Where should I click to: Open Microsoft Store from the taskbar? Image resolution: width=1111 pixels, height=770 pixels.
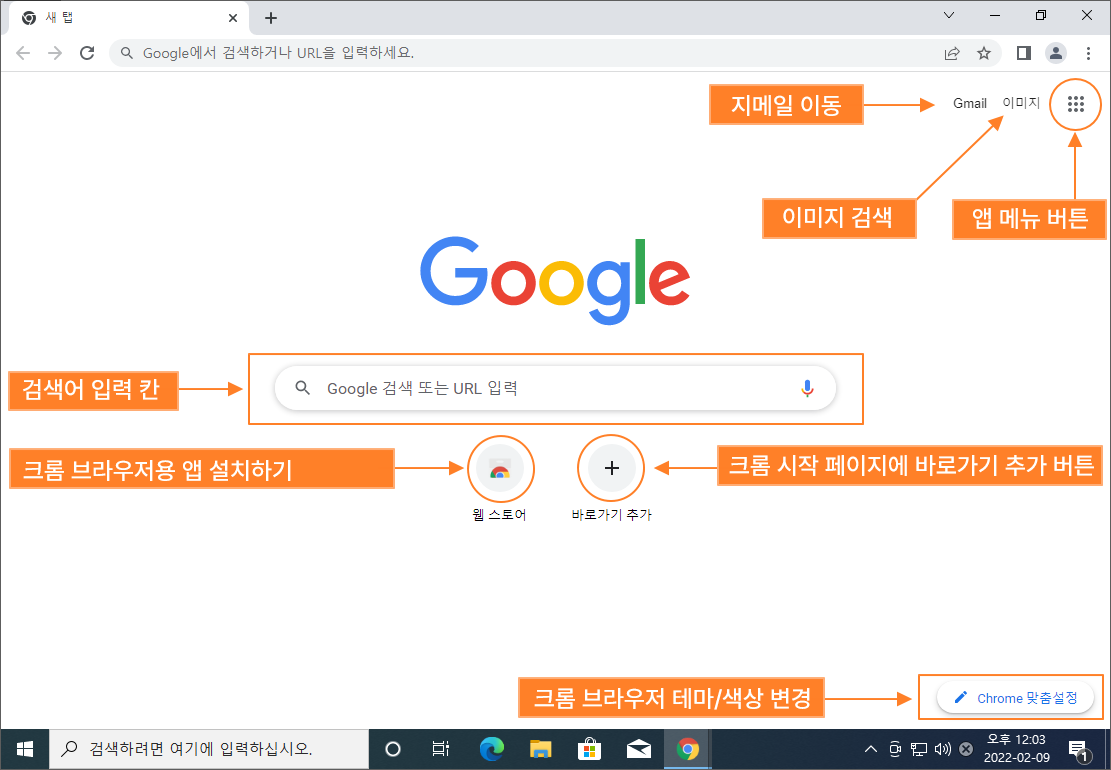(590, 749)
